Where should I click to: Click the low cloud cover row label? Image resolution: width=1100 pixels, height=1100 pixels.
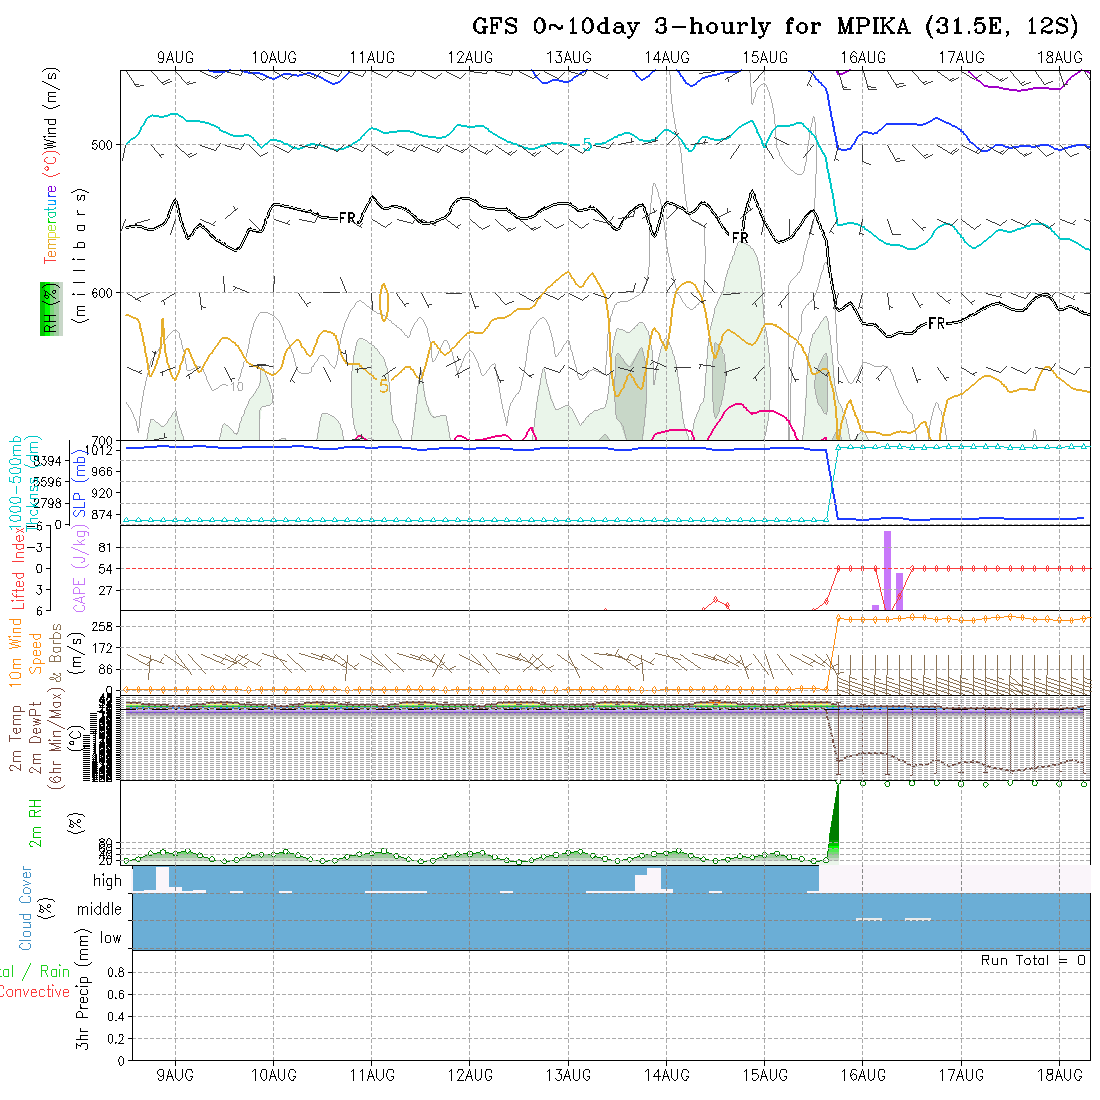click(111, 939)
